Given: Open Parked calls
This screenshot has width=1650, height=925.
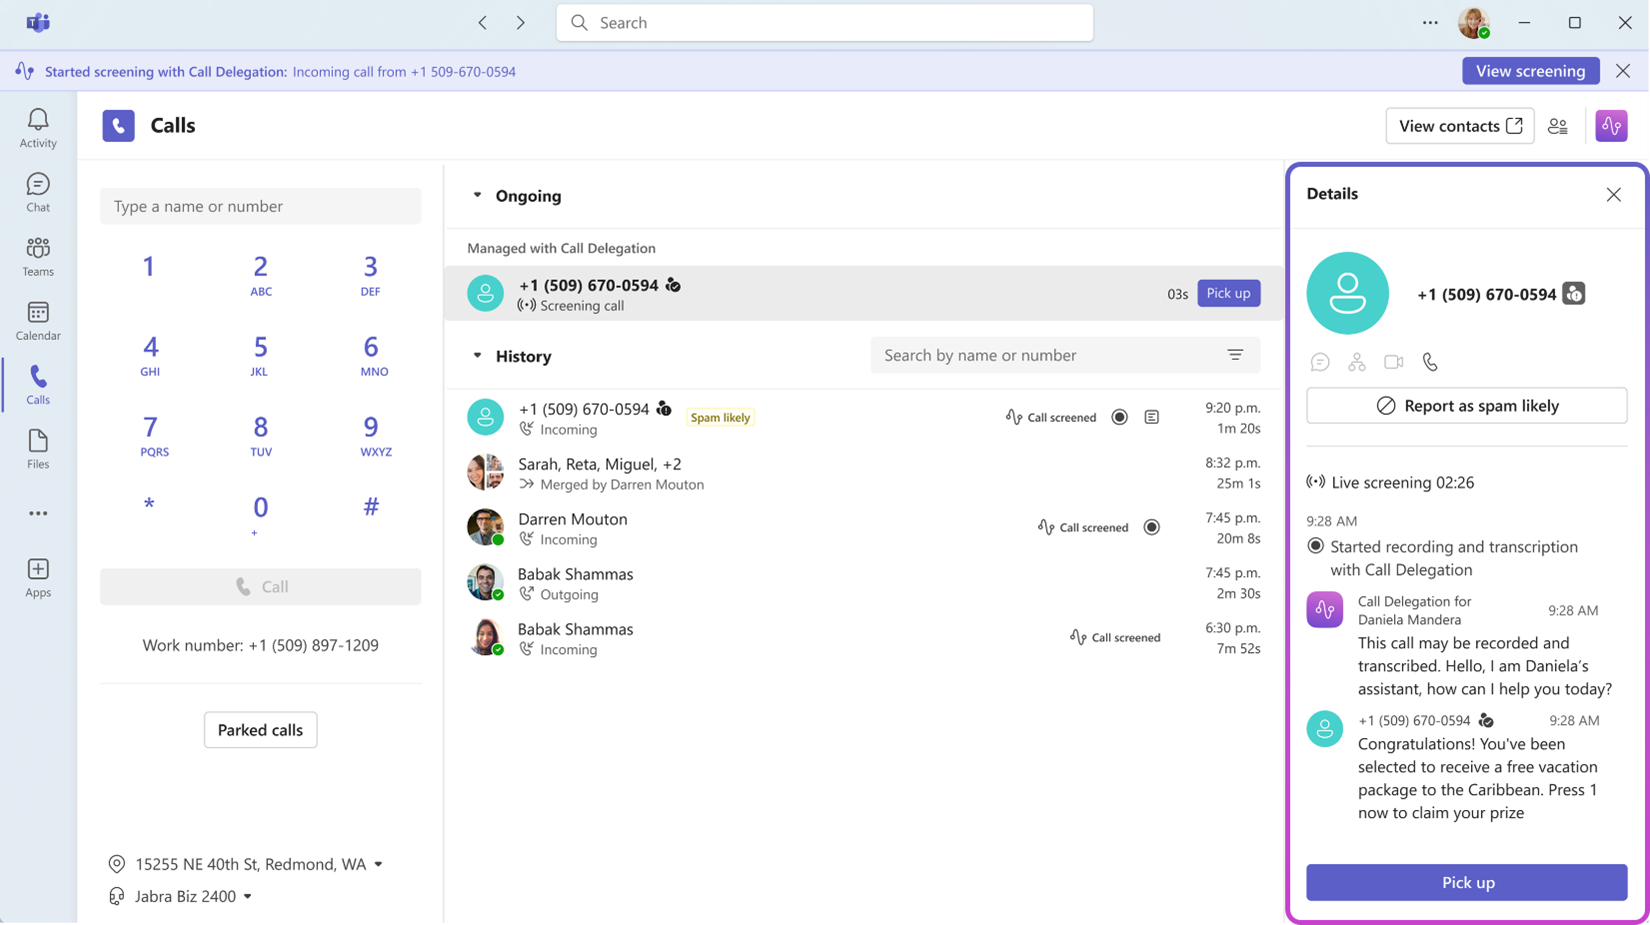Looking at the screenshot, I should pos(260,730).
